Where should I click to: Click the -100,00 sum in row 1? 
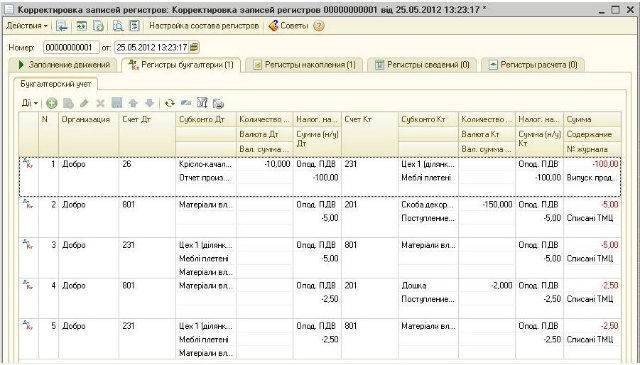[592, 164]
